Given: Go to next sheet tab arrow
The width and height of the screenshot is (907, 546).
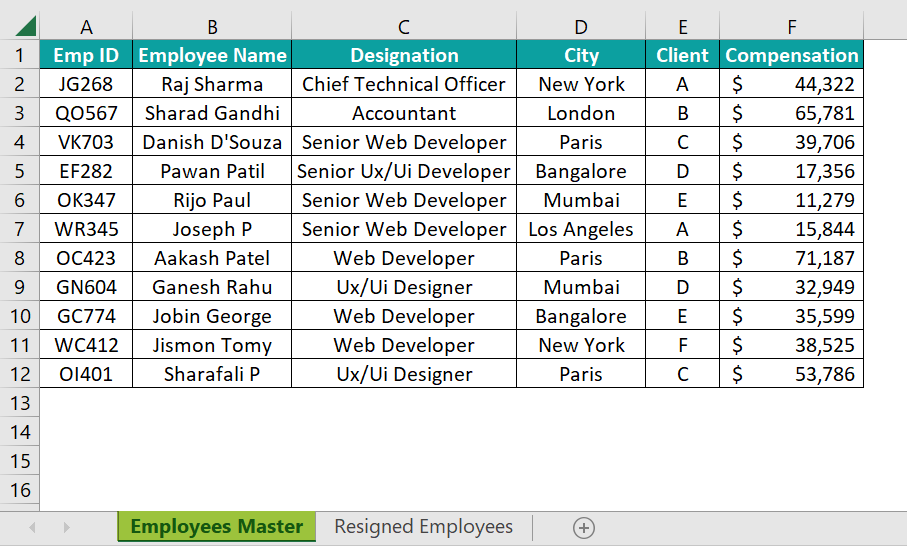Looking at the screenshot, I should tap(67, 527).
